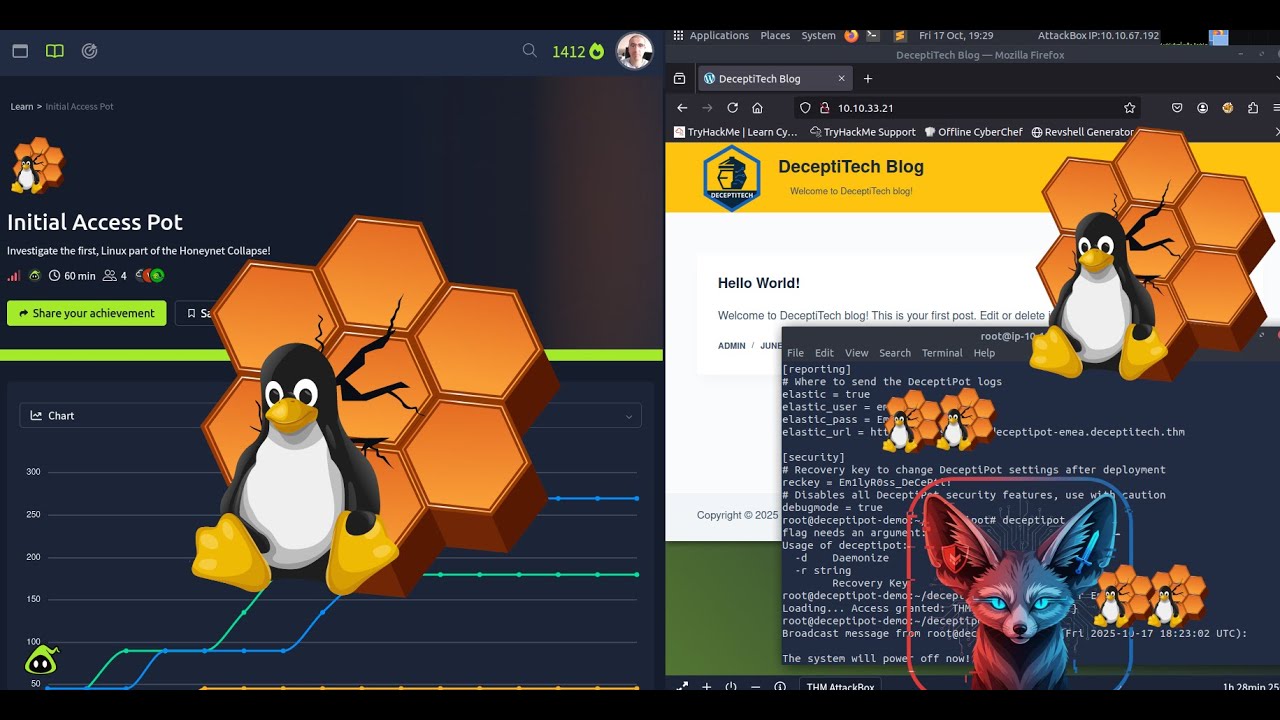Screen dimensions: 1280x720
Task: Click the insecure connection lock icon
Action: (x=825, y=108)
